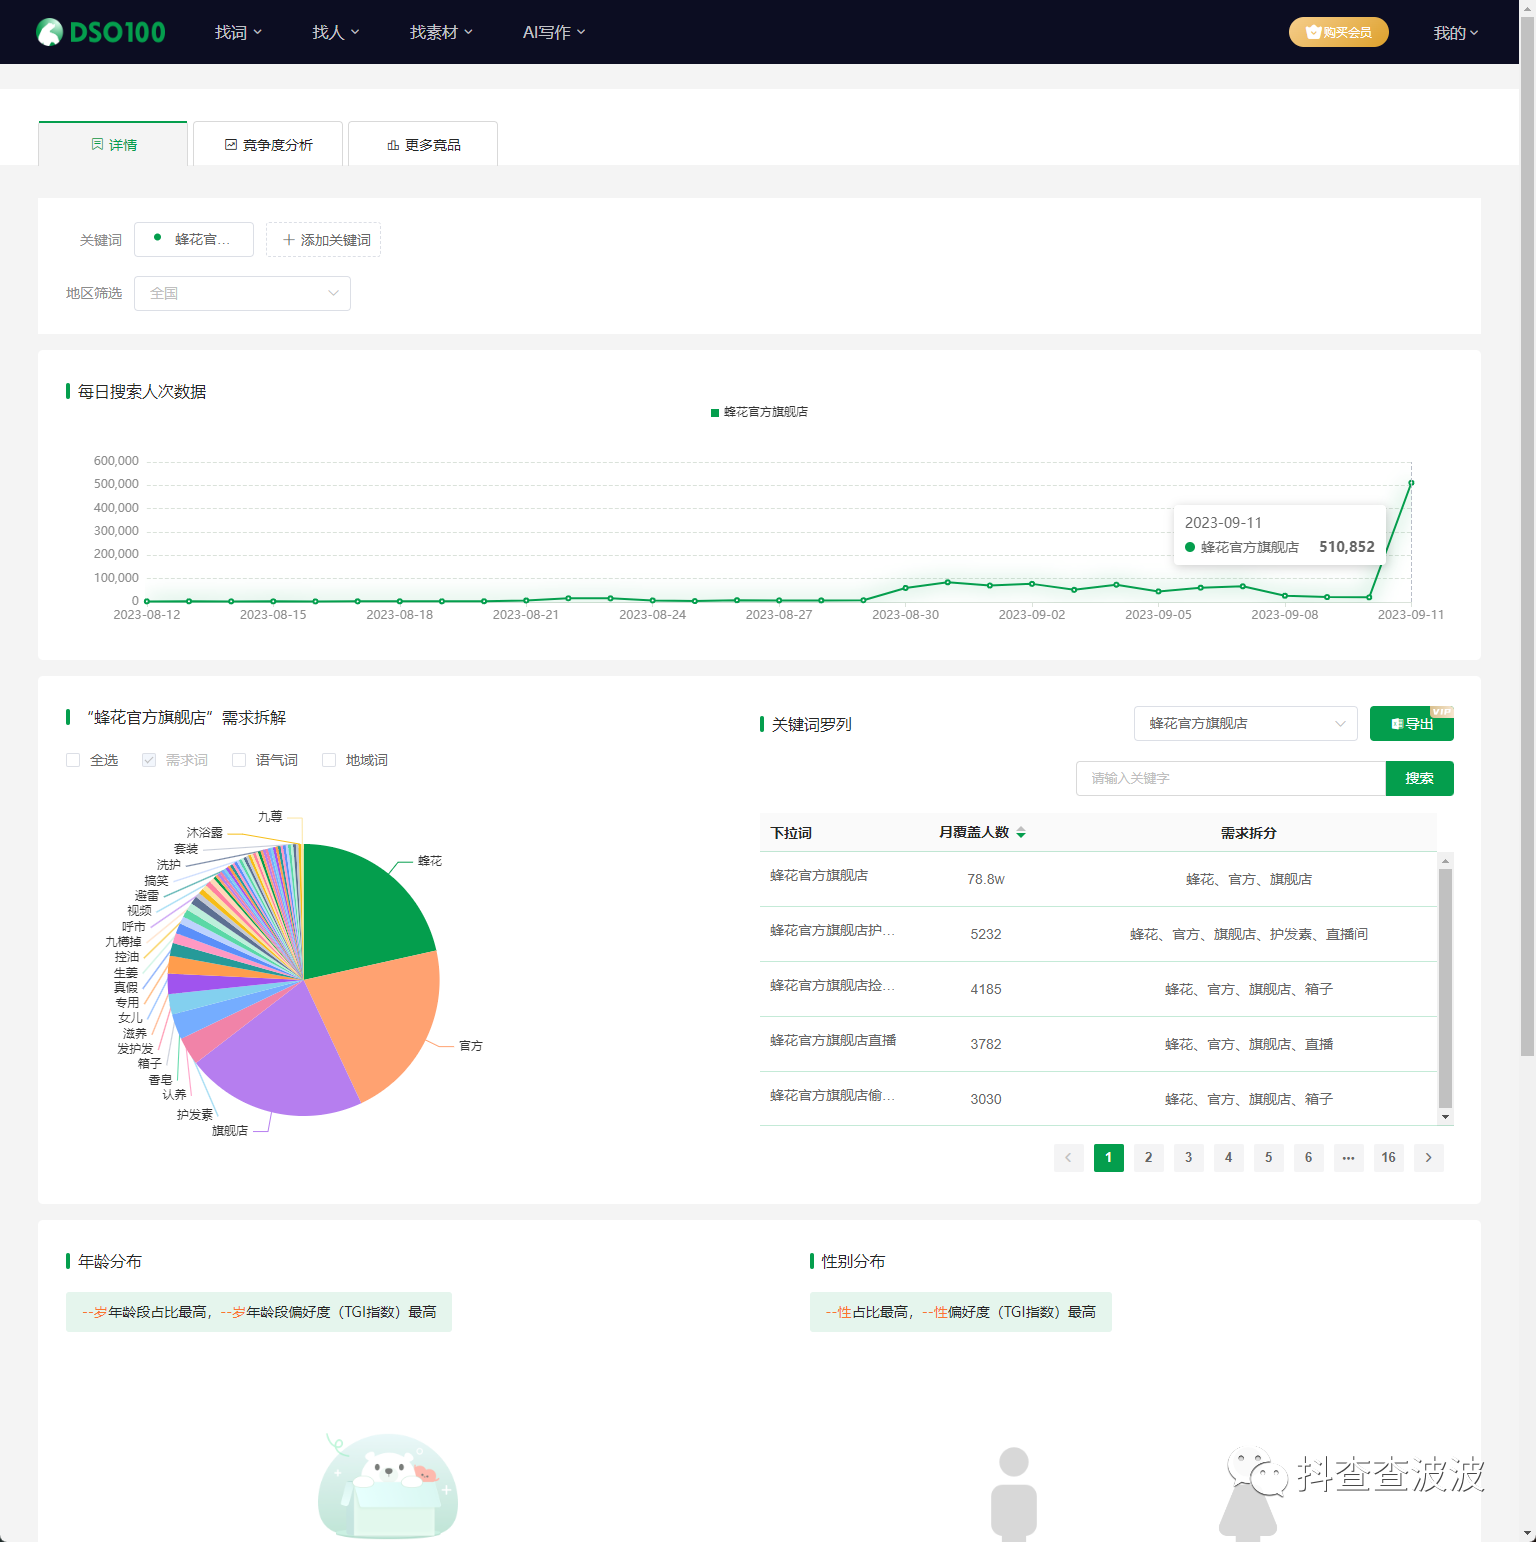Click the sort arrows beside 月覆盖人数
1536x1542 pixels.
coord(1021,833)
